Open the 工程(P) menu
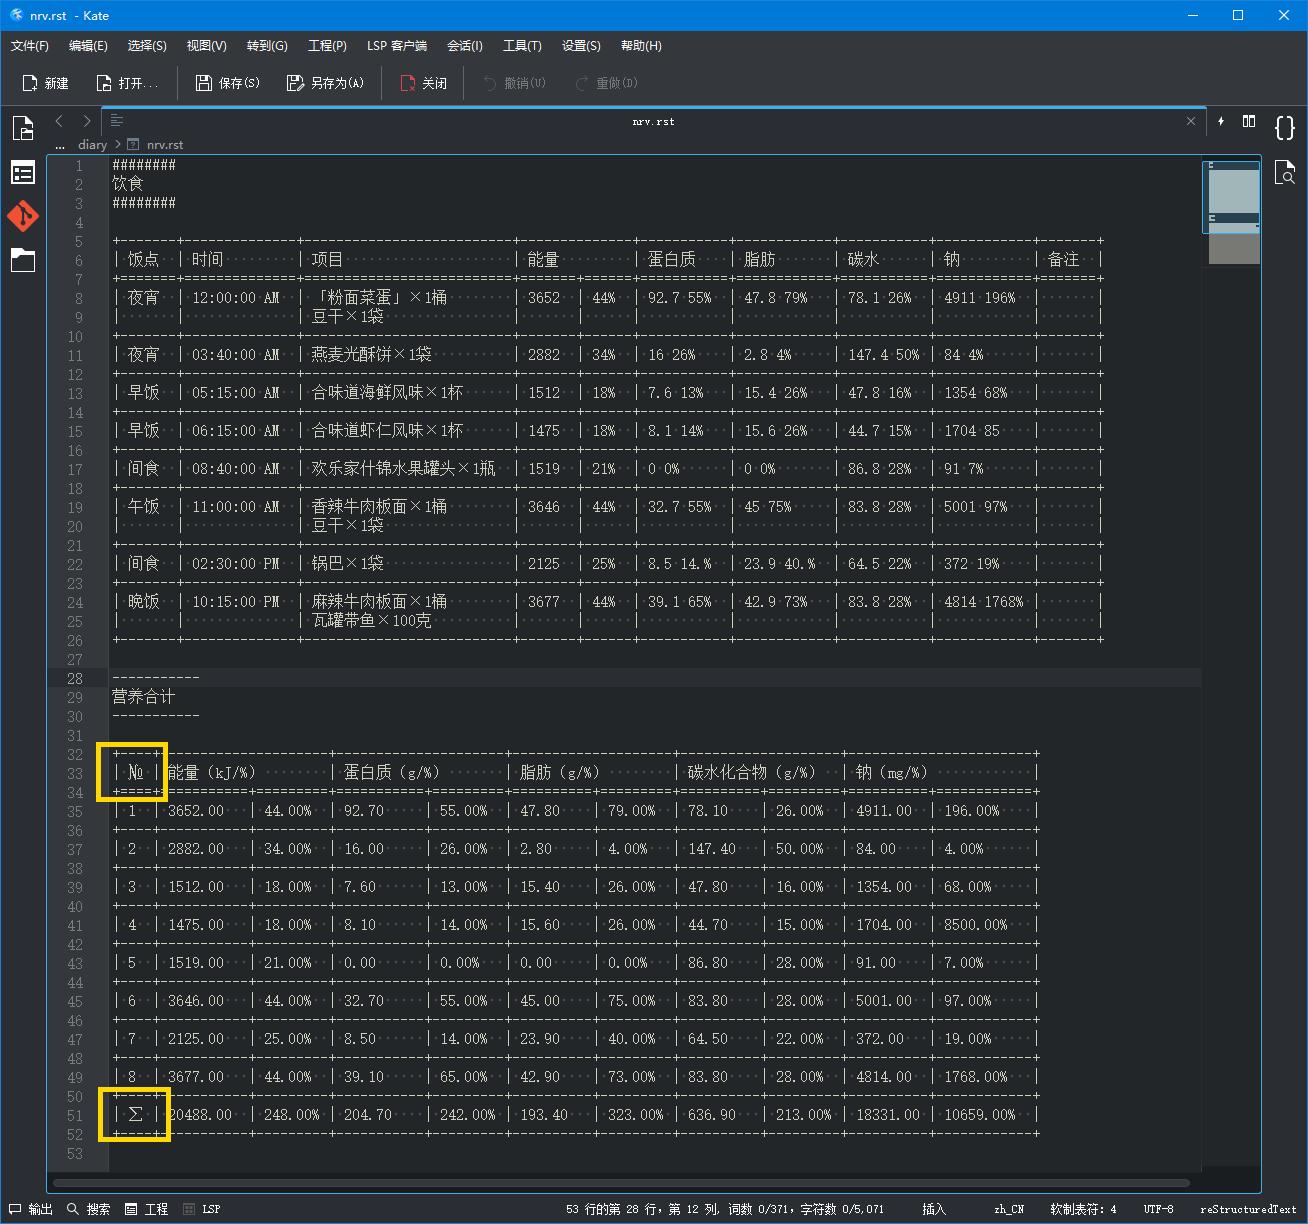The width and height of the screenshot is (1308, 1224). [x=327, y=46]
